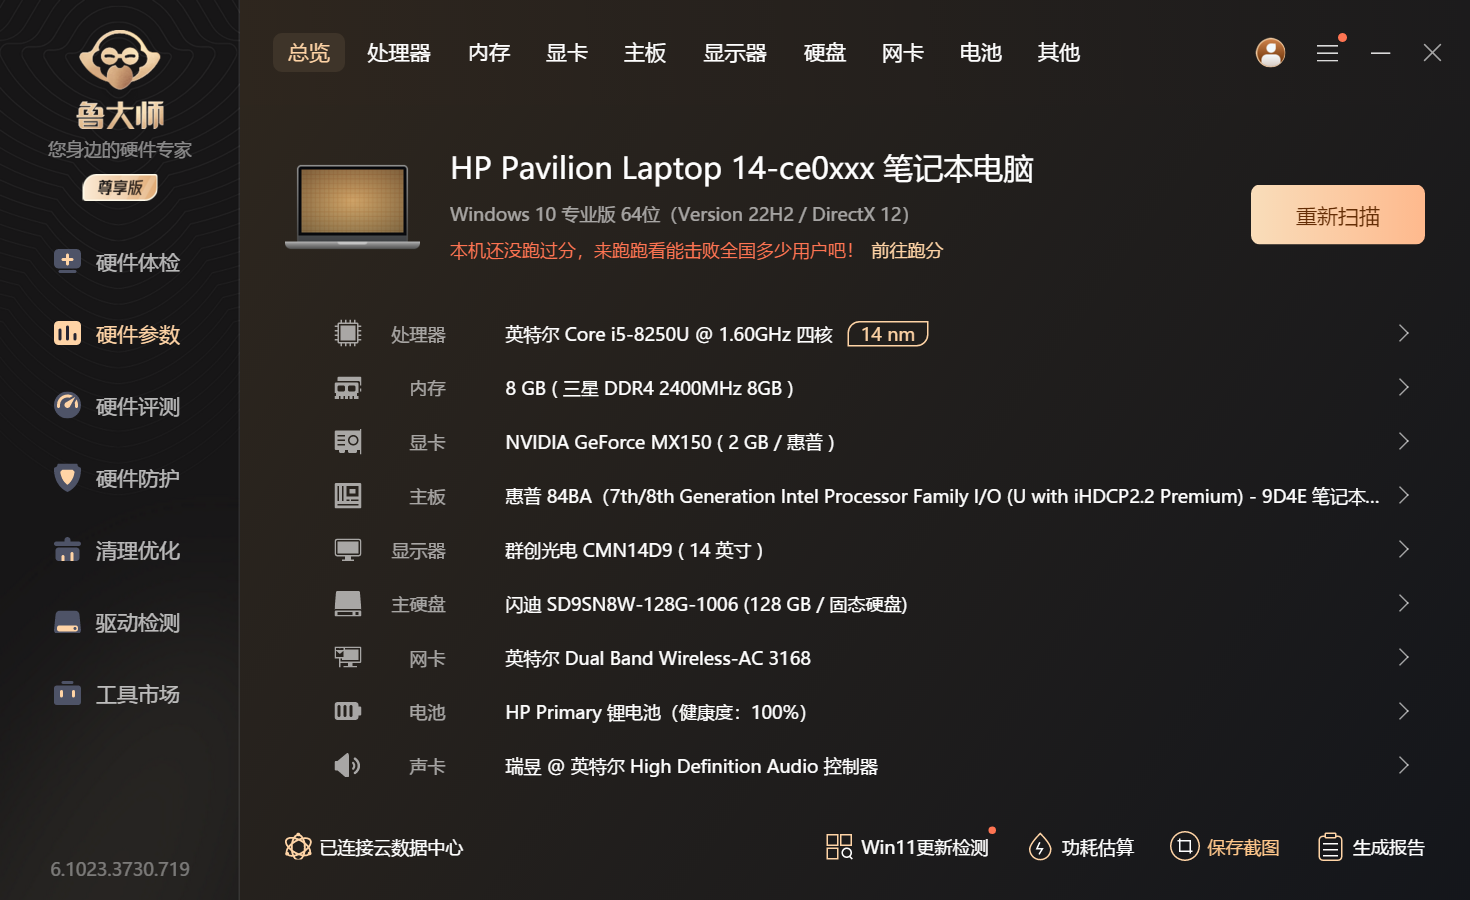Click the 鲁大师 monkey logo
This screenshot has height=900, width=1470.
pos(120,60)
